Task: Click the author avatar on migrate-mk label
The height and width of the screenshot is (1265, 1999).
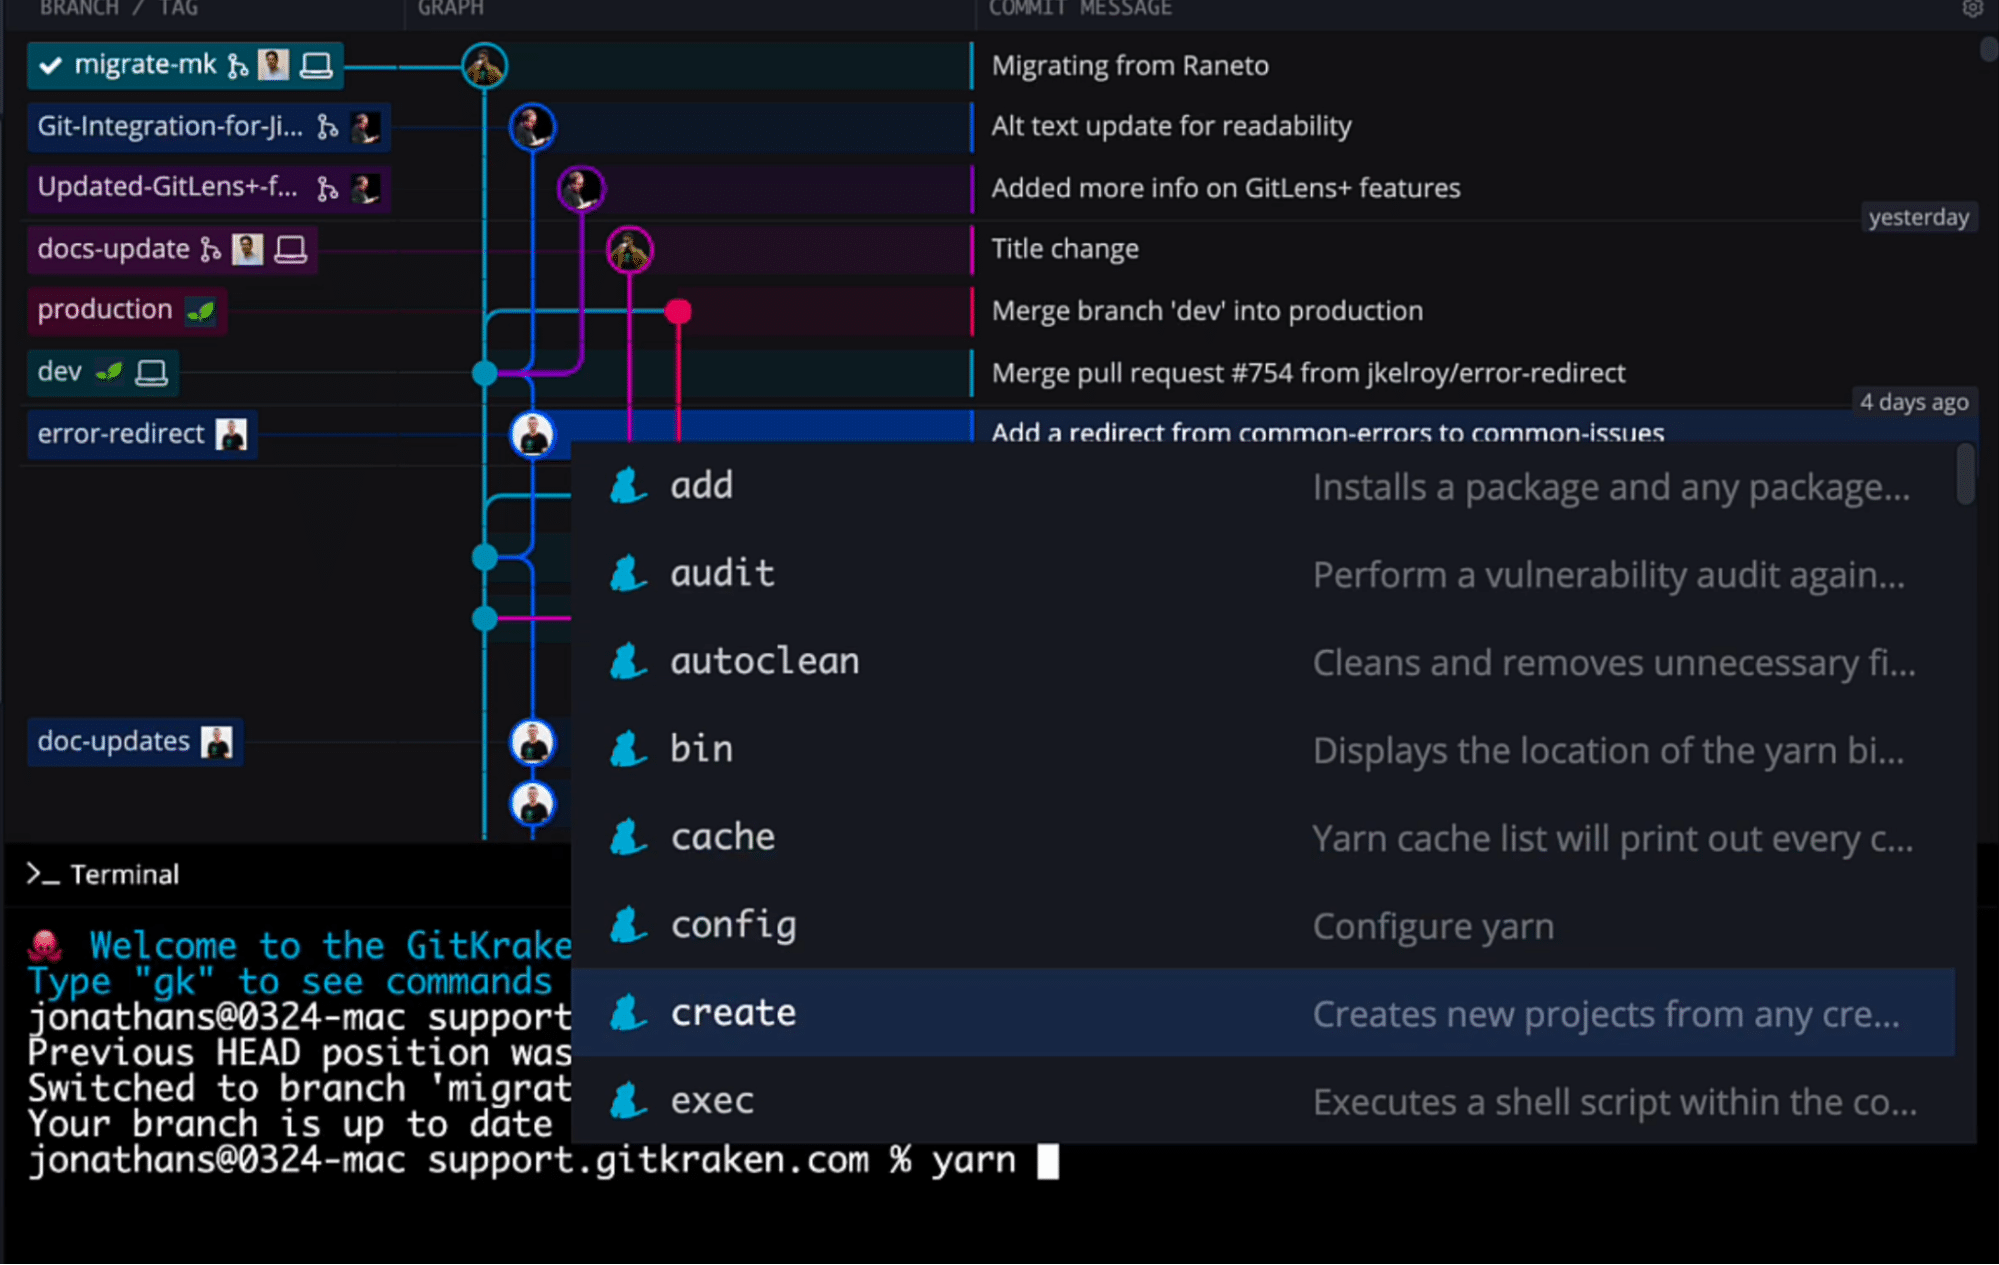Action: pos(273,65)
